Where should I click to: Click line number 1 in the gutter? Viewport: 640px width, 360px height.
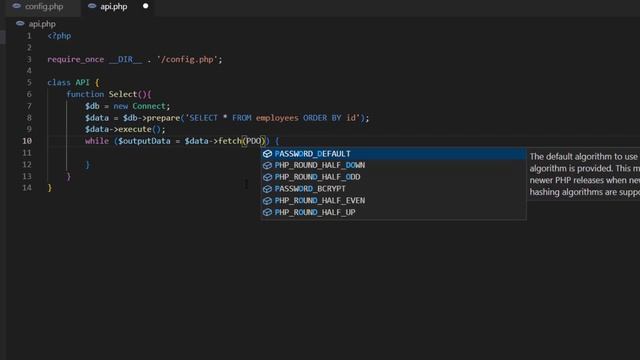(29, 36)
